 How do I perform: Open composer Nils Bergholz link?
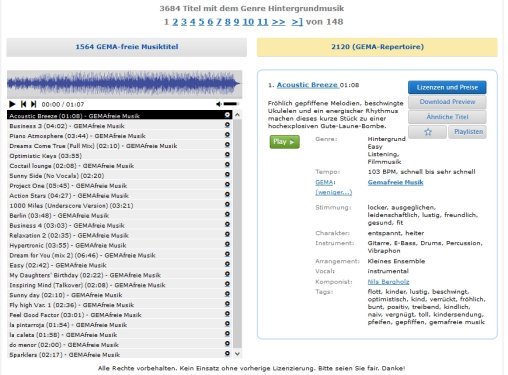(x=388, y=282)
